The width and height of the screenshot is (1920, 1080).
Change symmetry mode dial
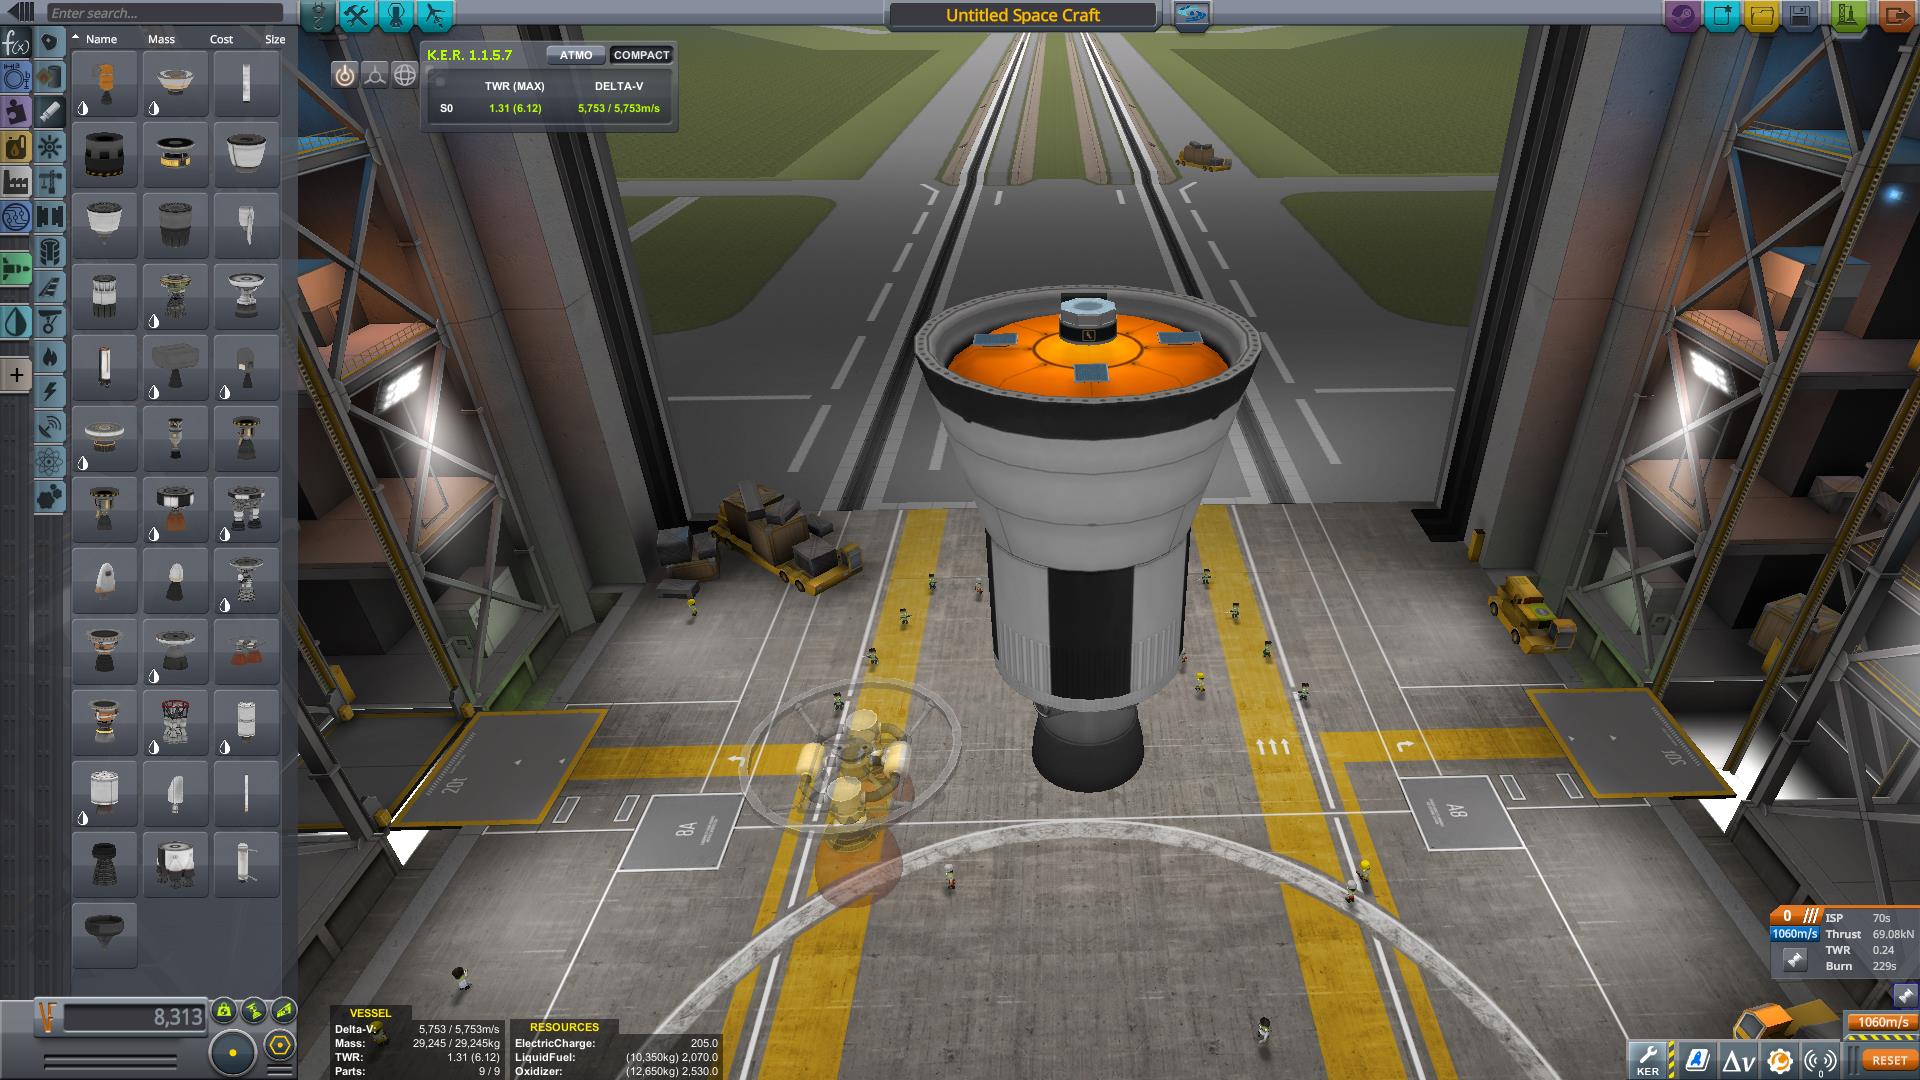pyautogui.click(x=233, y=1052)
